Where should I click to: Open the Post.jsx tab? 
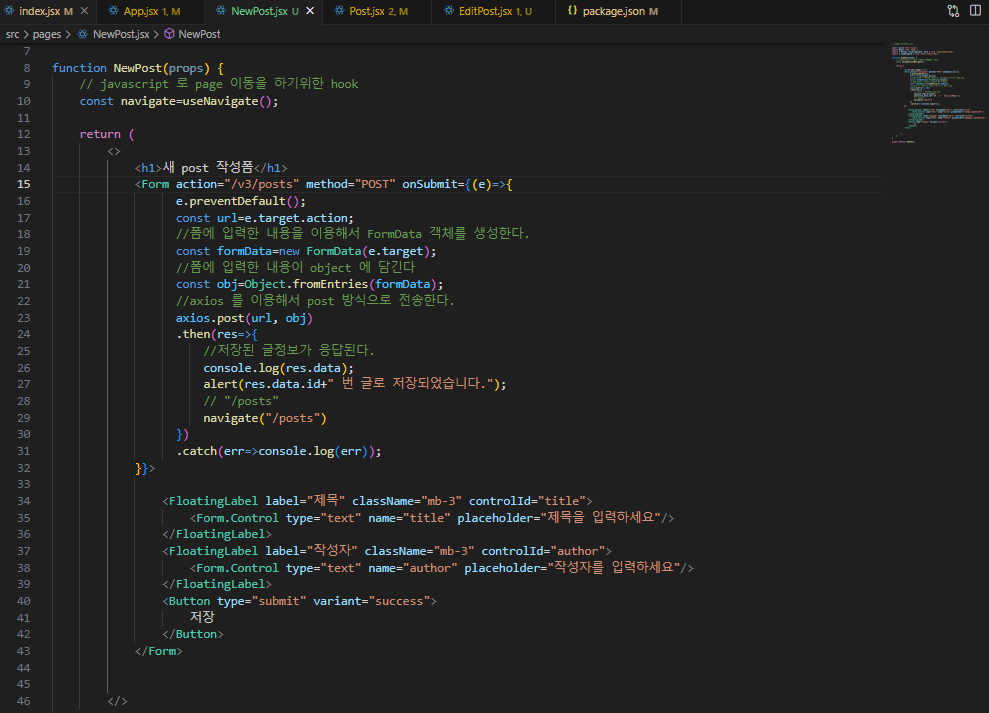coord(377,11)
